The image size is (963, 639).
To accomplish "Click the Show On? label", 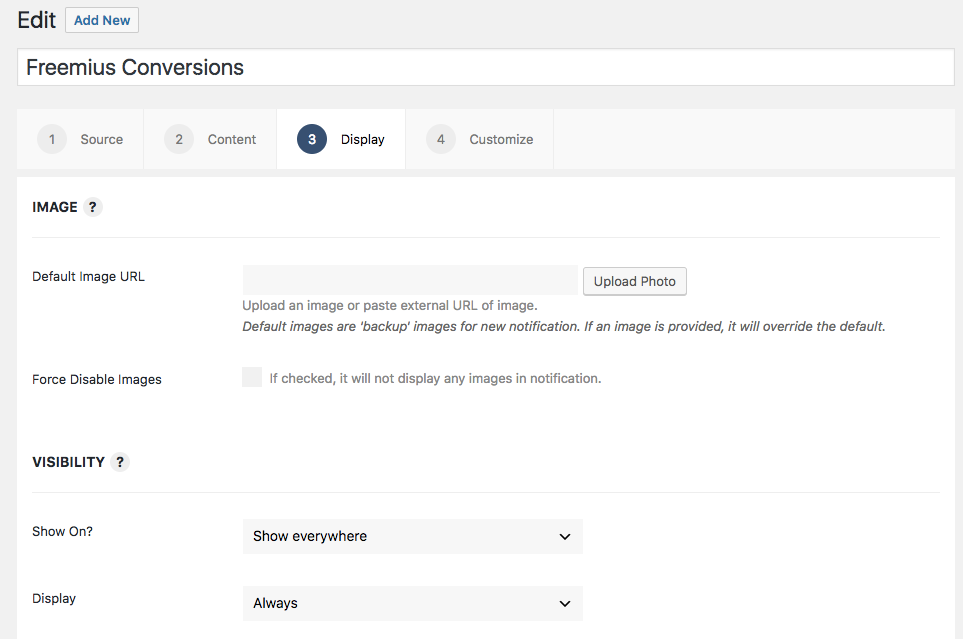I will click(x=62, y=531).
